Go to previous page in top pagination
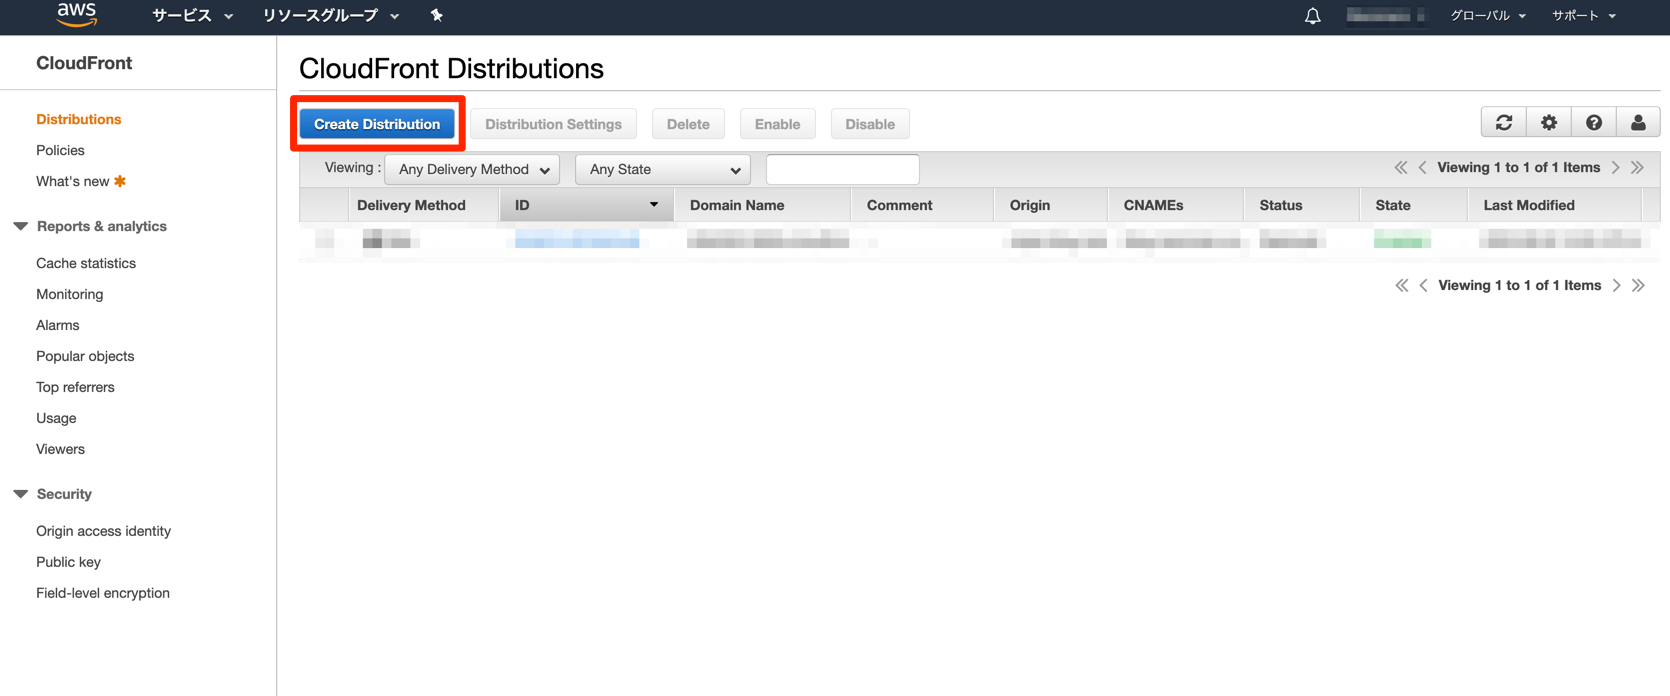The image size is (1670, 696). (1422, 168)
